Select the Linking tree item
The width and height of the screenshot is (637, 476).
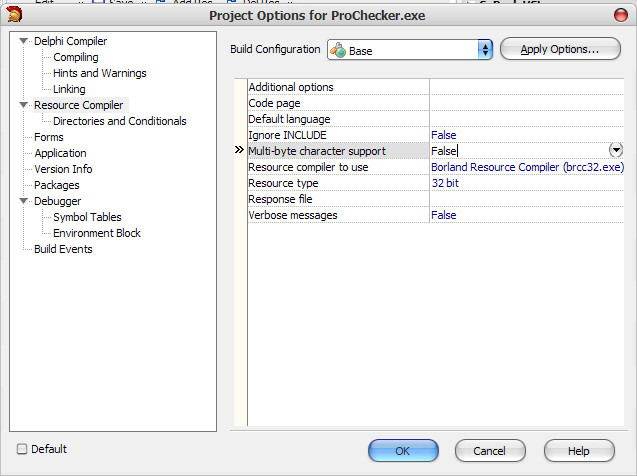tap(69, 89)
